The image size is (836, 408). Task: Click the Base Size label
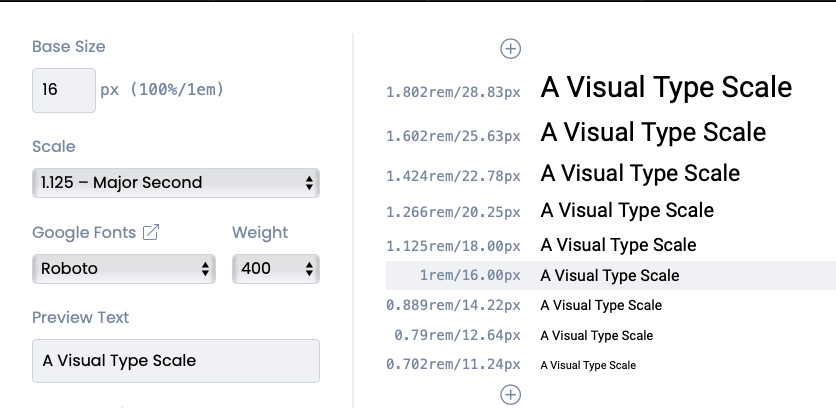(x=69, y=46)
